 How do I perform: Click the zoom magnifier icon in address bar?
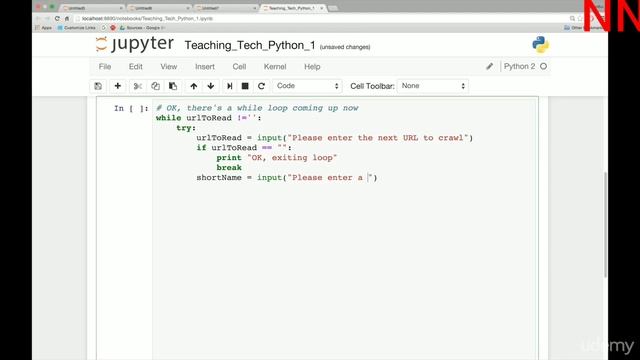pyautogui.click(x=572, y=18)
